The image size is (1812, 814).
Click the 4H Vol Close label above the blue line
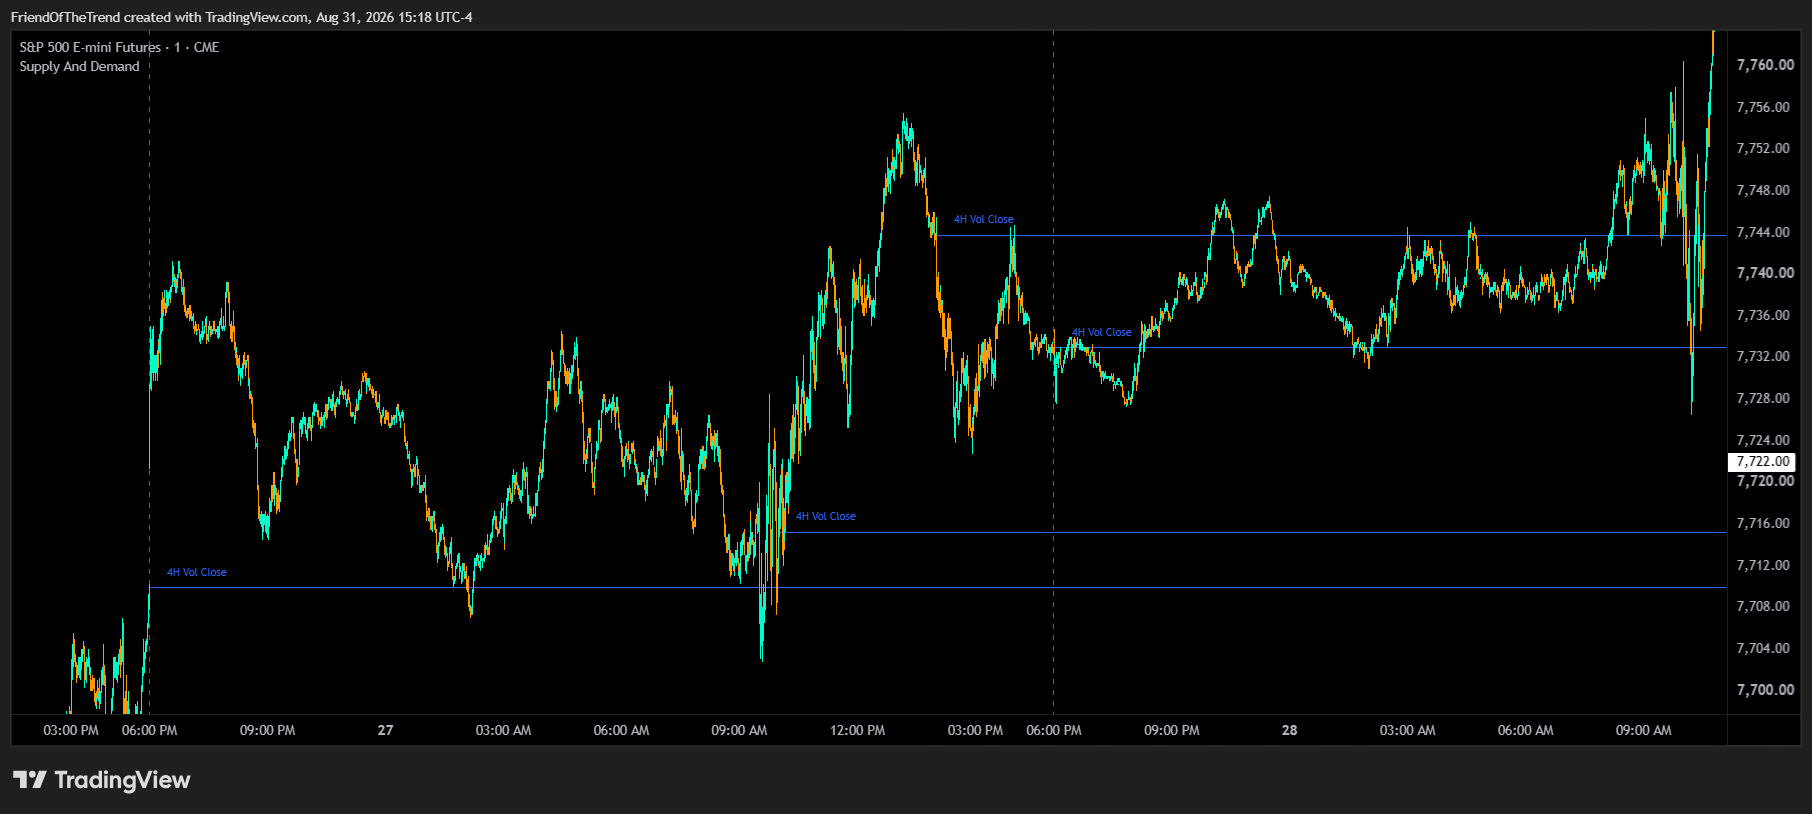point(826,516)
